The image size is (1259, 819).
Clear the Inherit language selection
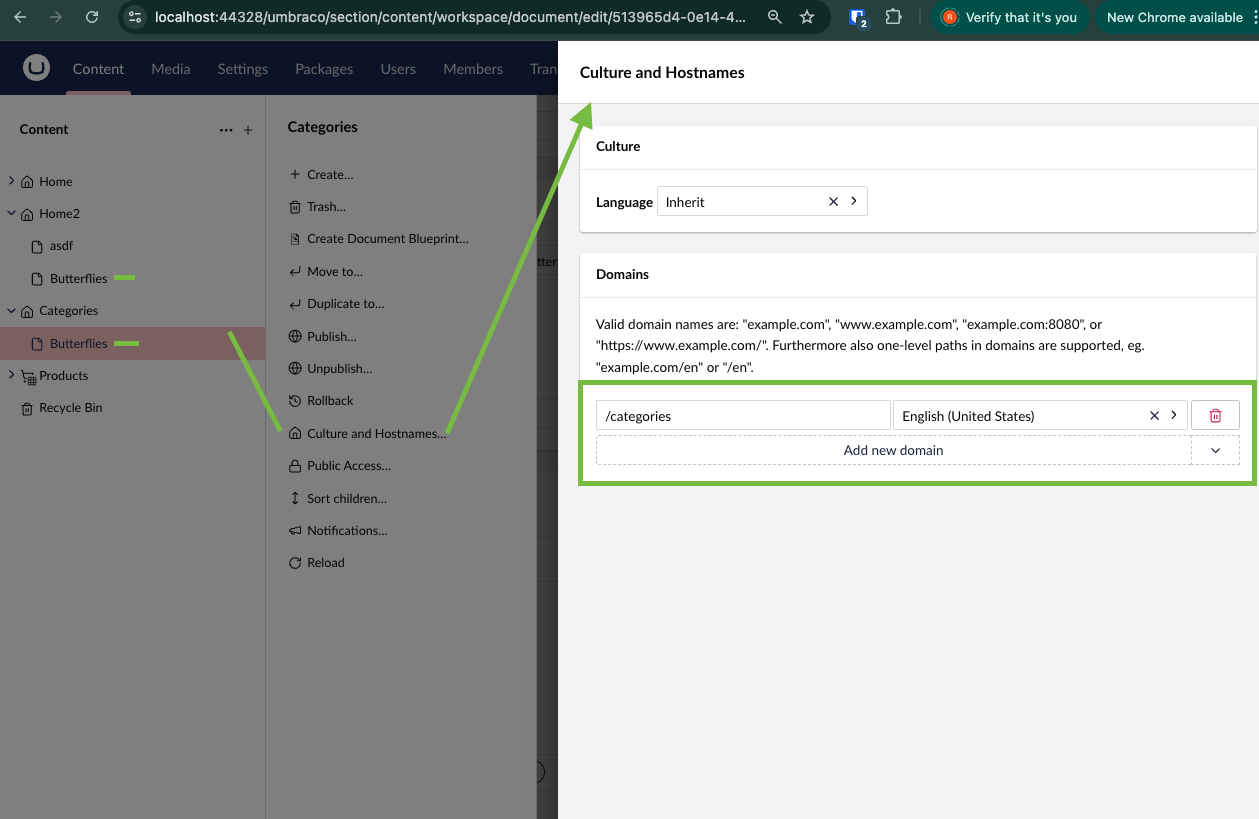[833, 201]
